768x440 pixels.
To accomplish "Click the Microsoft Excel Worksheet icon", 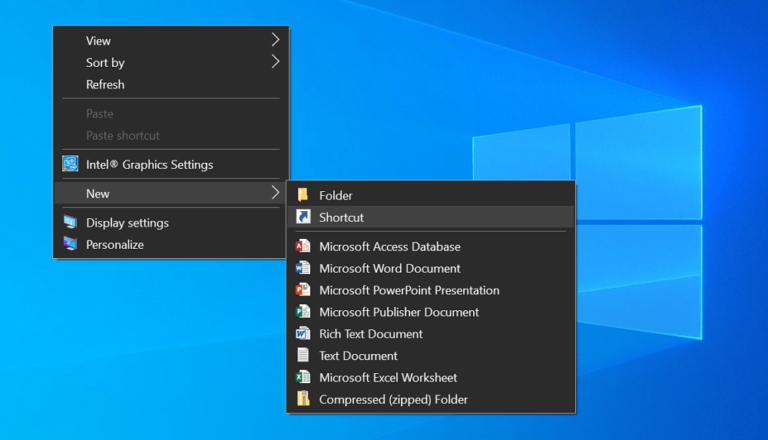I will 303,377.
